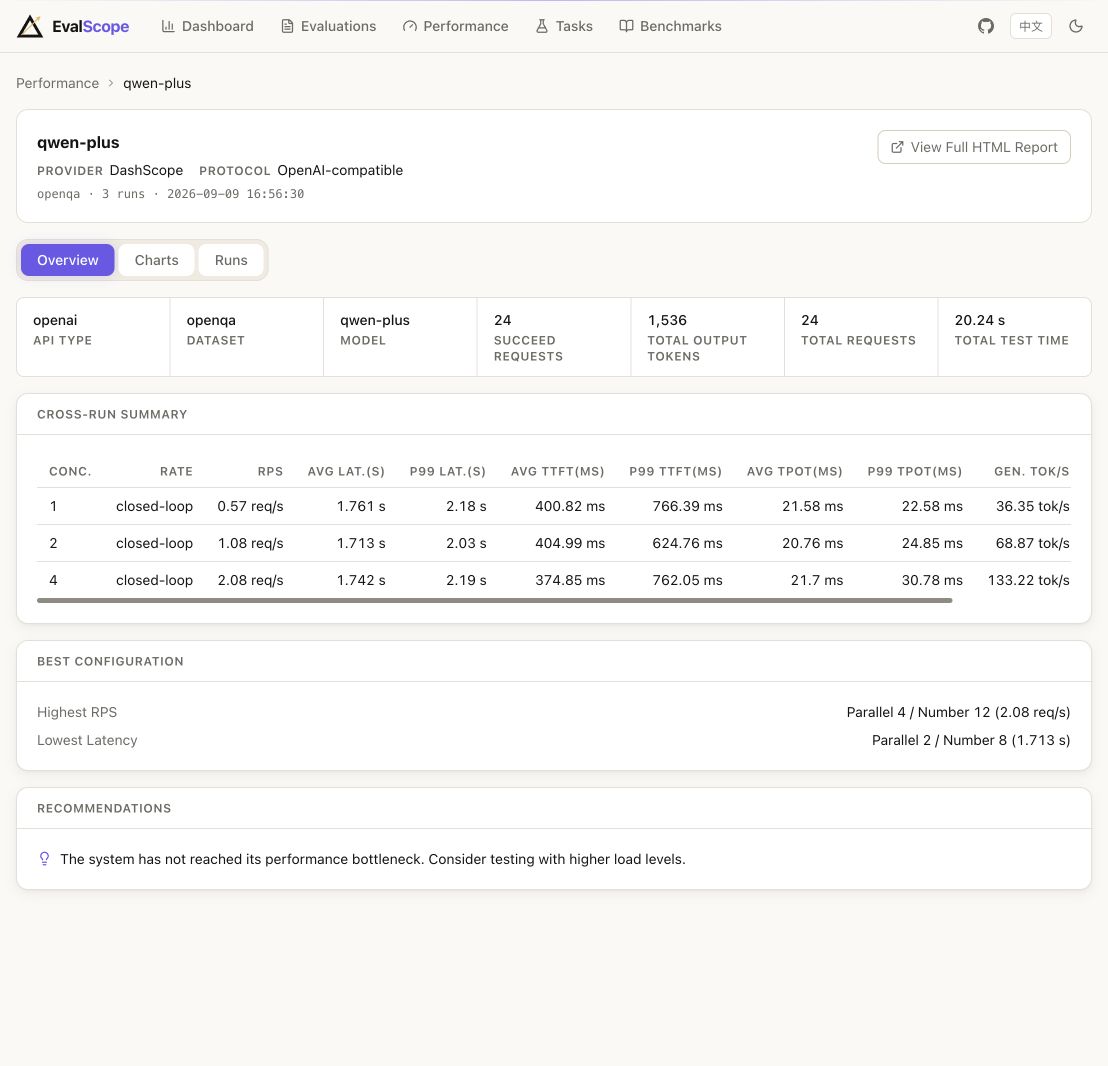Screen dimensions: 1108x1066
Task: Click the Evaluations document icon
Action: 287,26
